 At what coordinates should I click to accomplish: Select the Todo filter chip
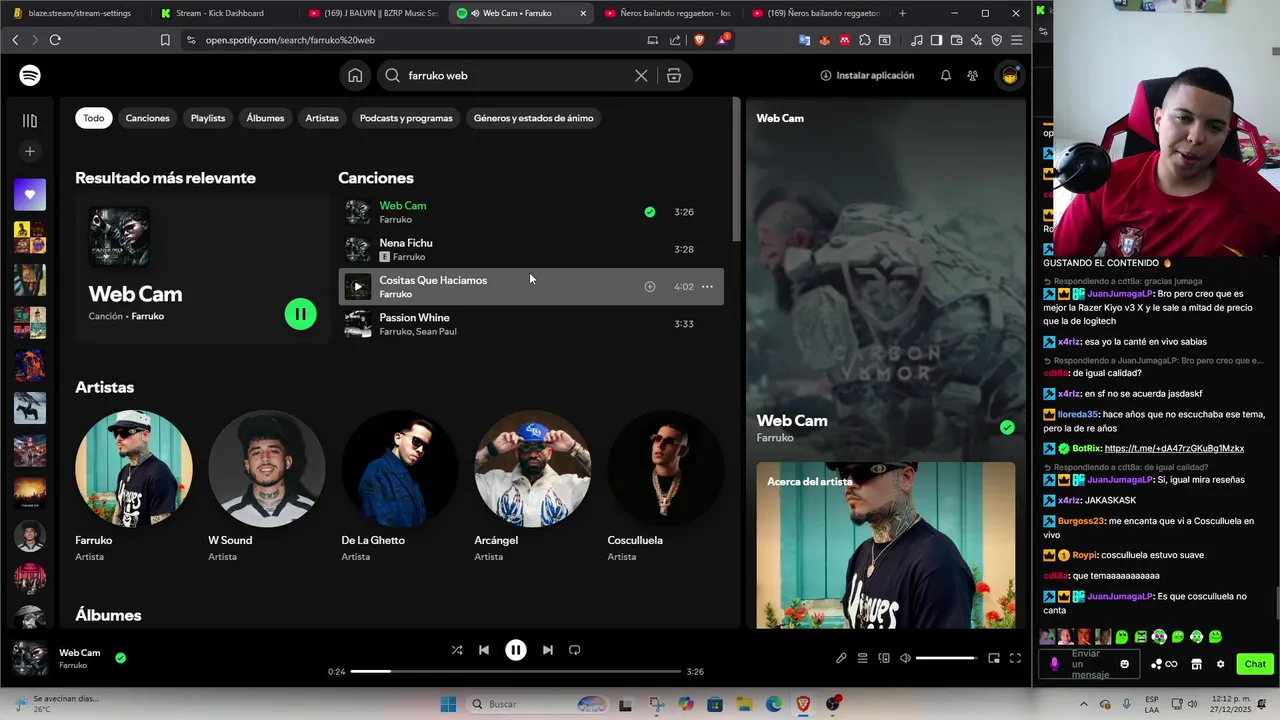[x=94, y=118]
